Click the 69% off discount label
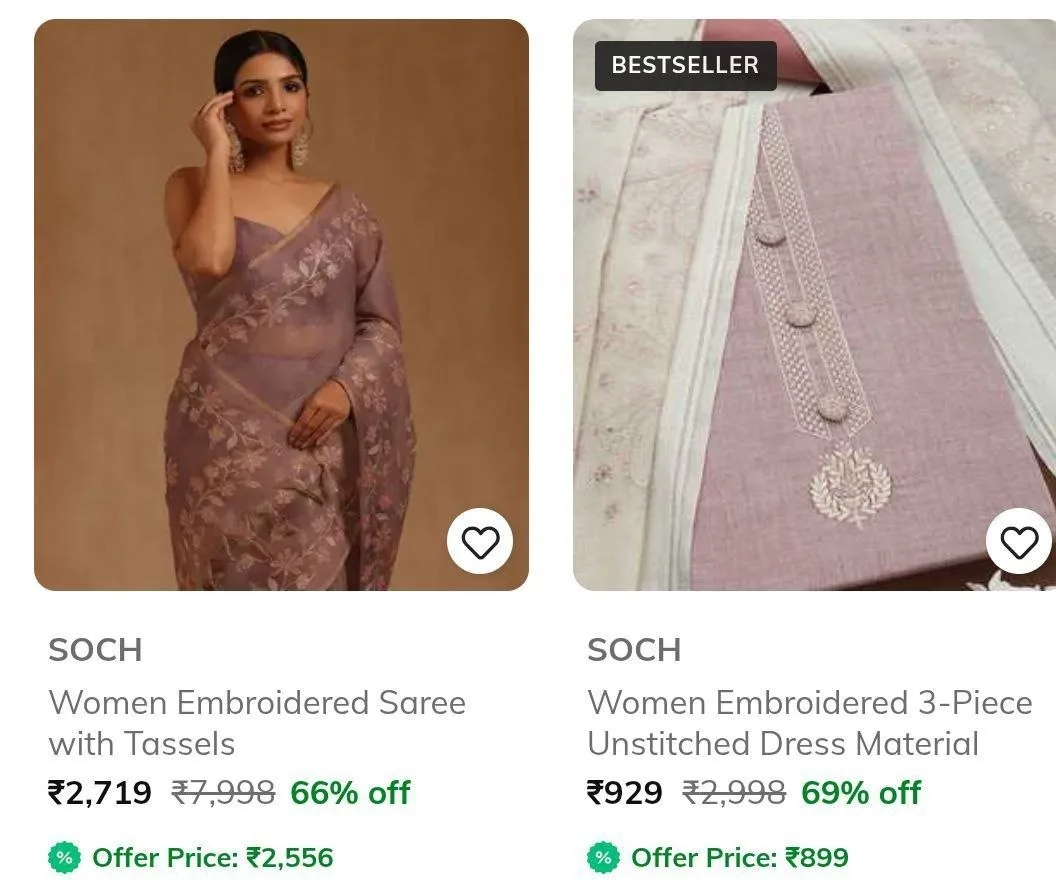The height and width of the screenshot is (893, 1056). tap(861, 793)
